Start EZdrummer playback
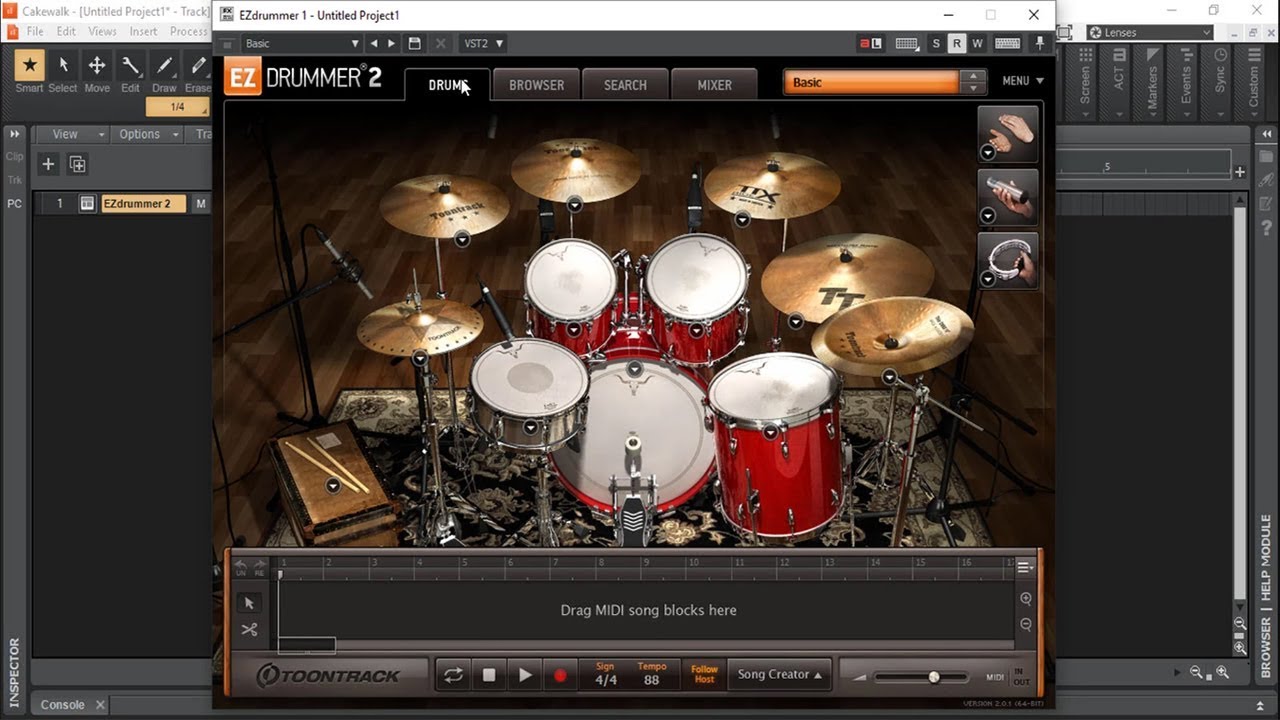 click(525, 675)
